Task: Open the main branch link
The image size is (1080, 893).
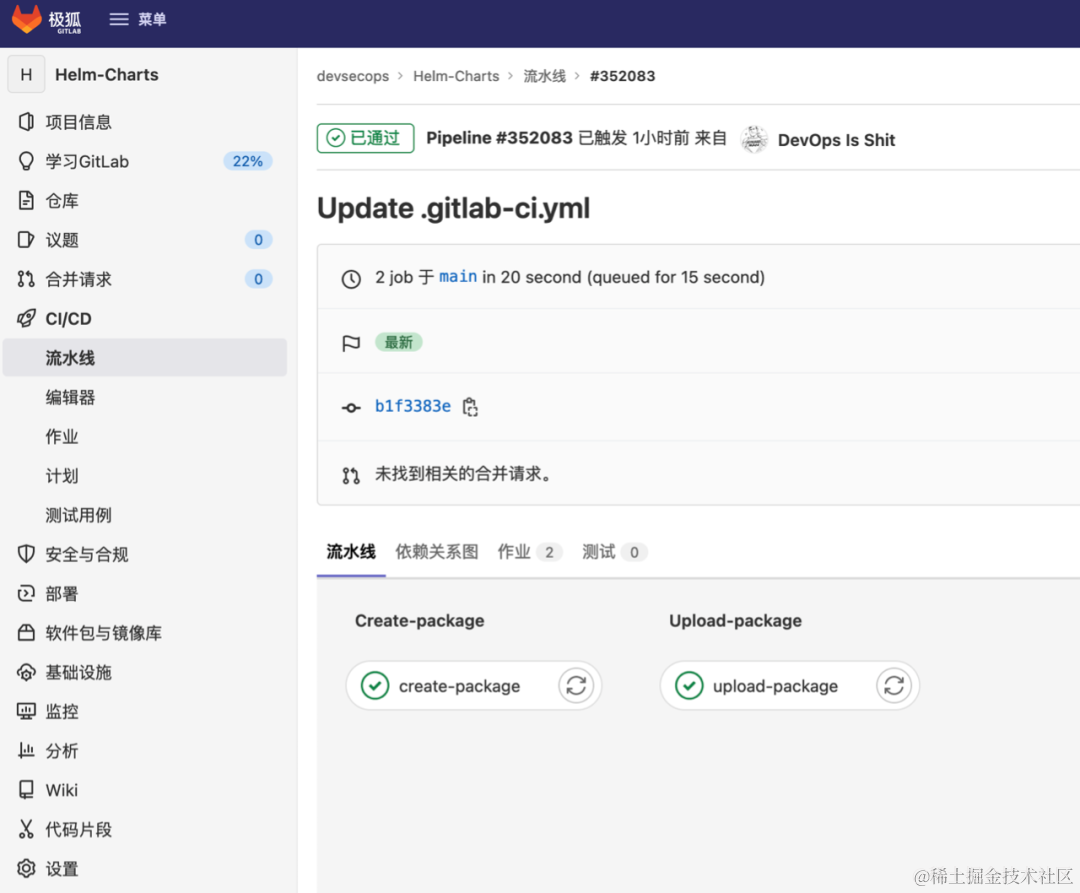Action: tap(457, 277)
